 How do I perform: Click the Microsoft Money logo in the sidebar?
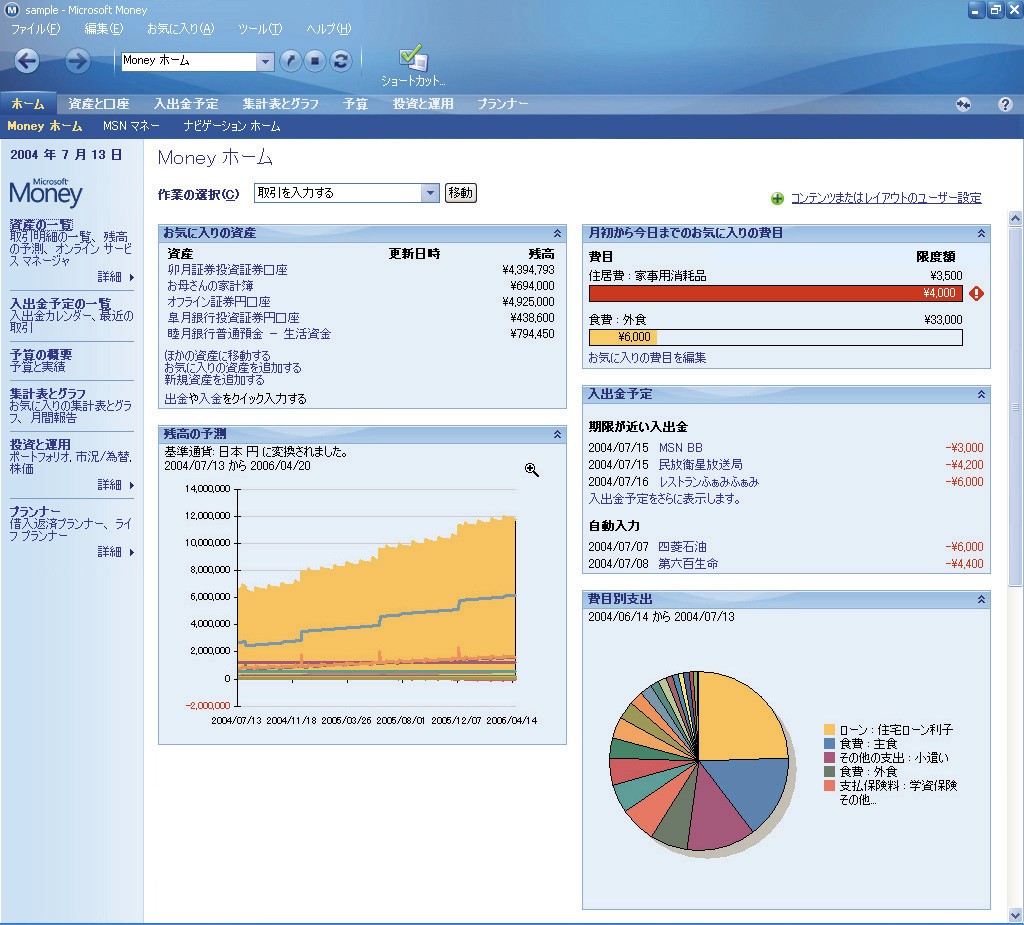pyautogui.click(x=46, y=191)
